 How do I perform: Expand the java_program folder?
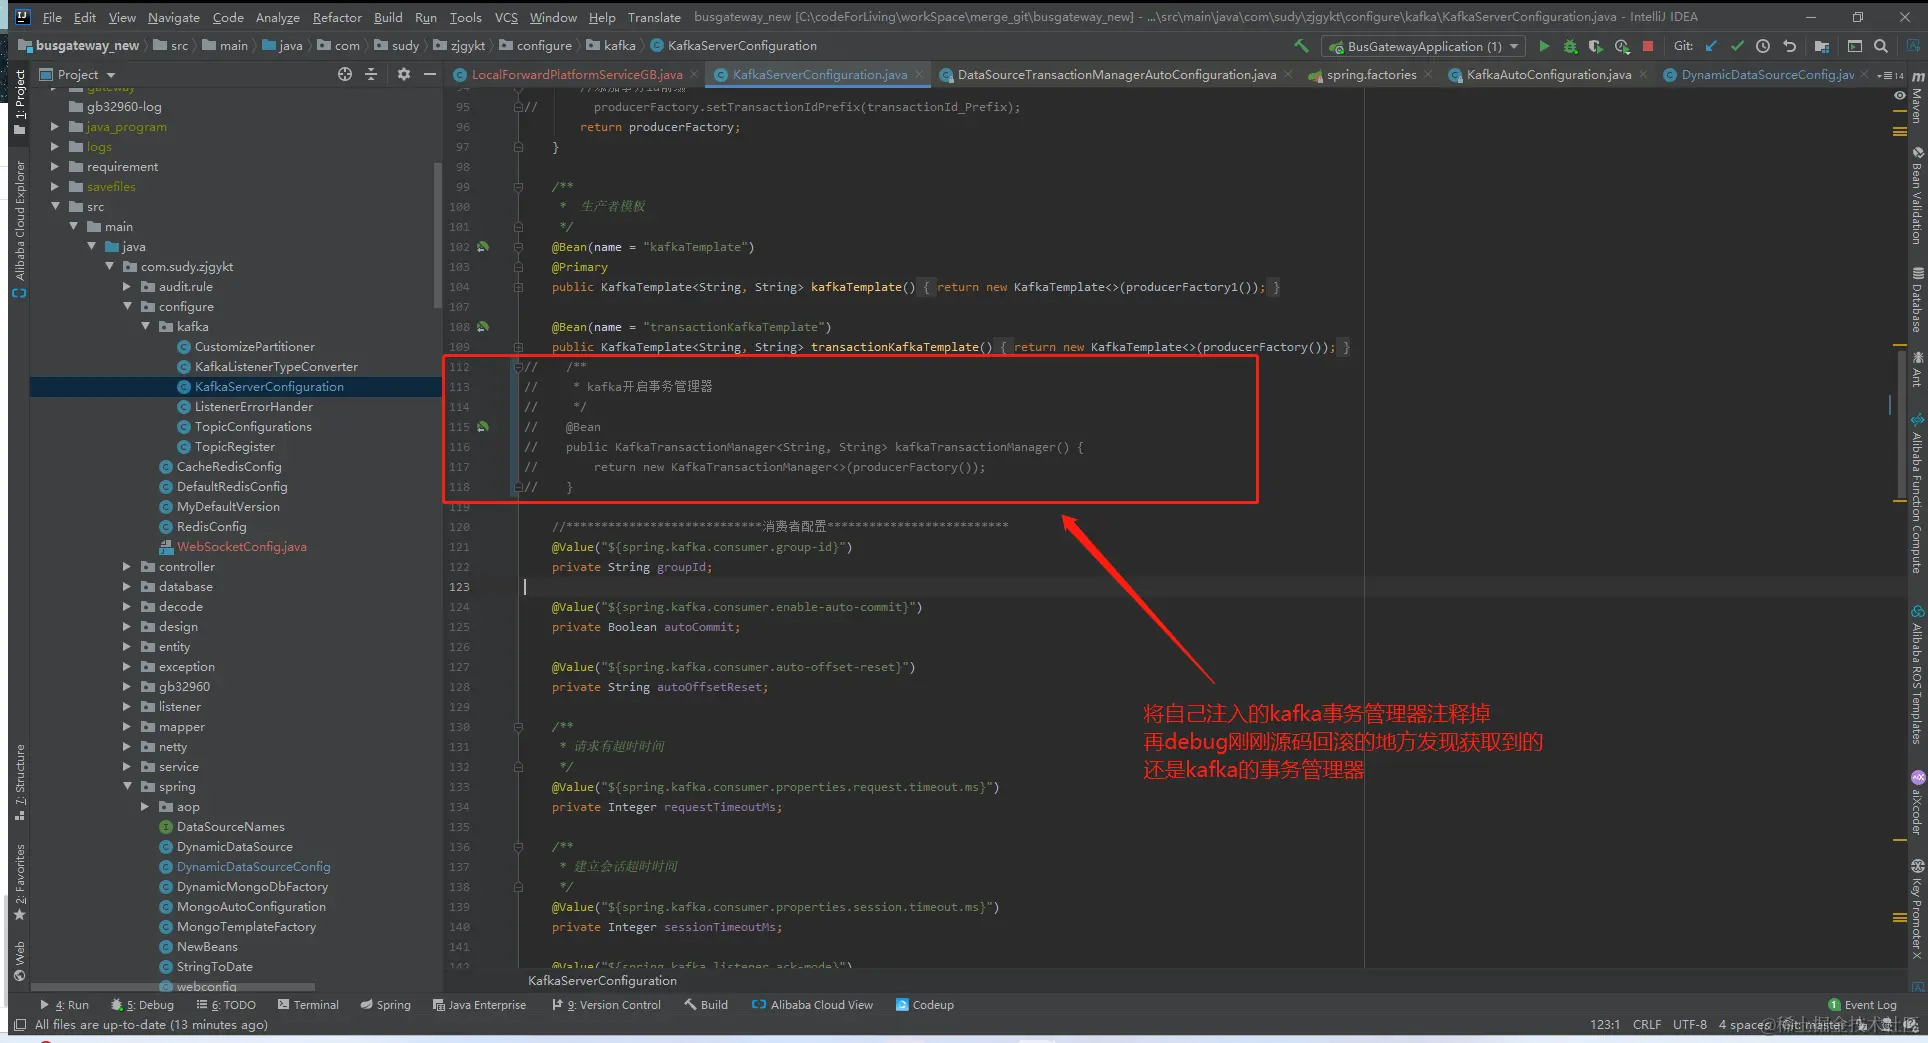[x=55, y=127]
